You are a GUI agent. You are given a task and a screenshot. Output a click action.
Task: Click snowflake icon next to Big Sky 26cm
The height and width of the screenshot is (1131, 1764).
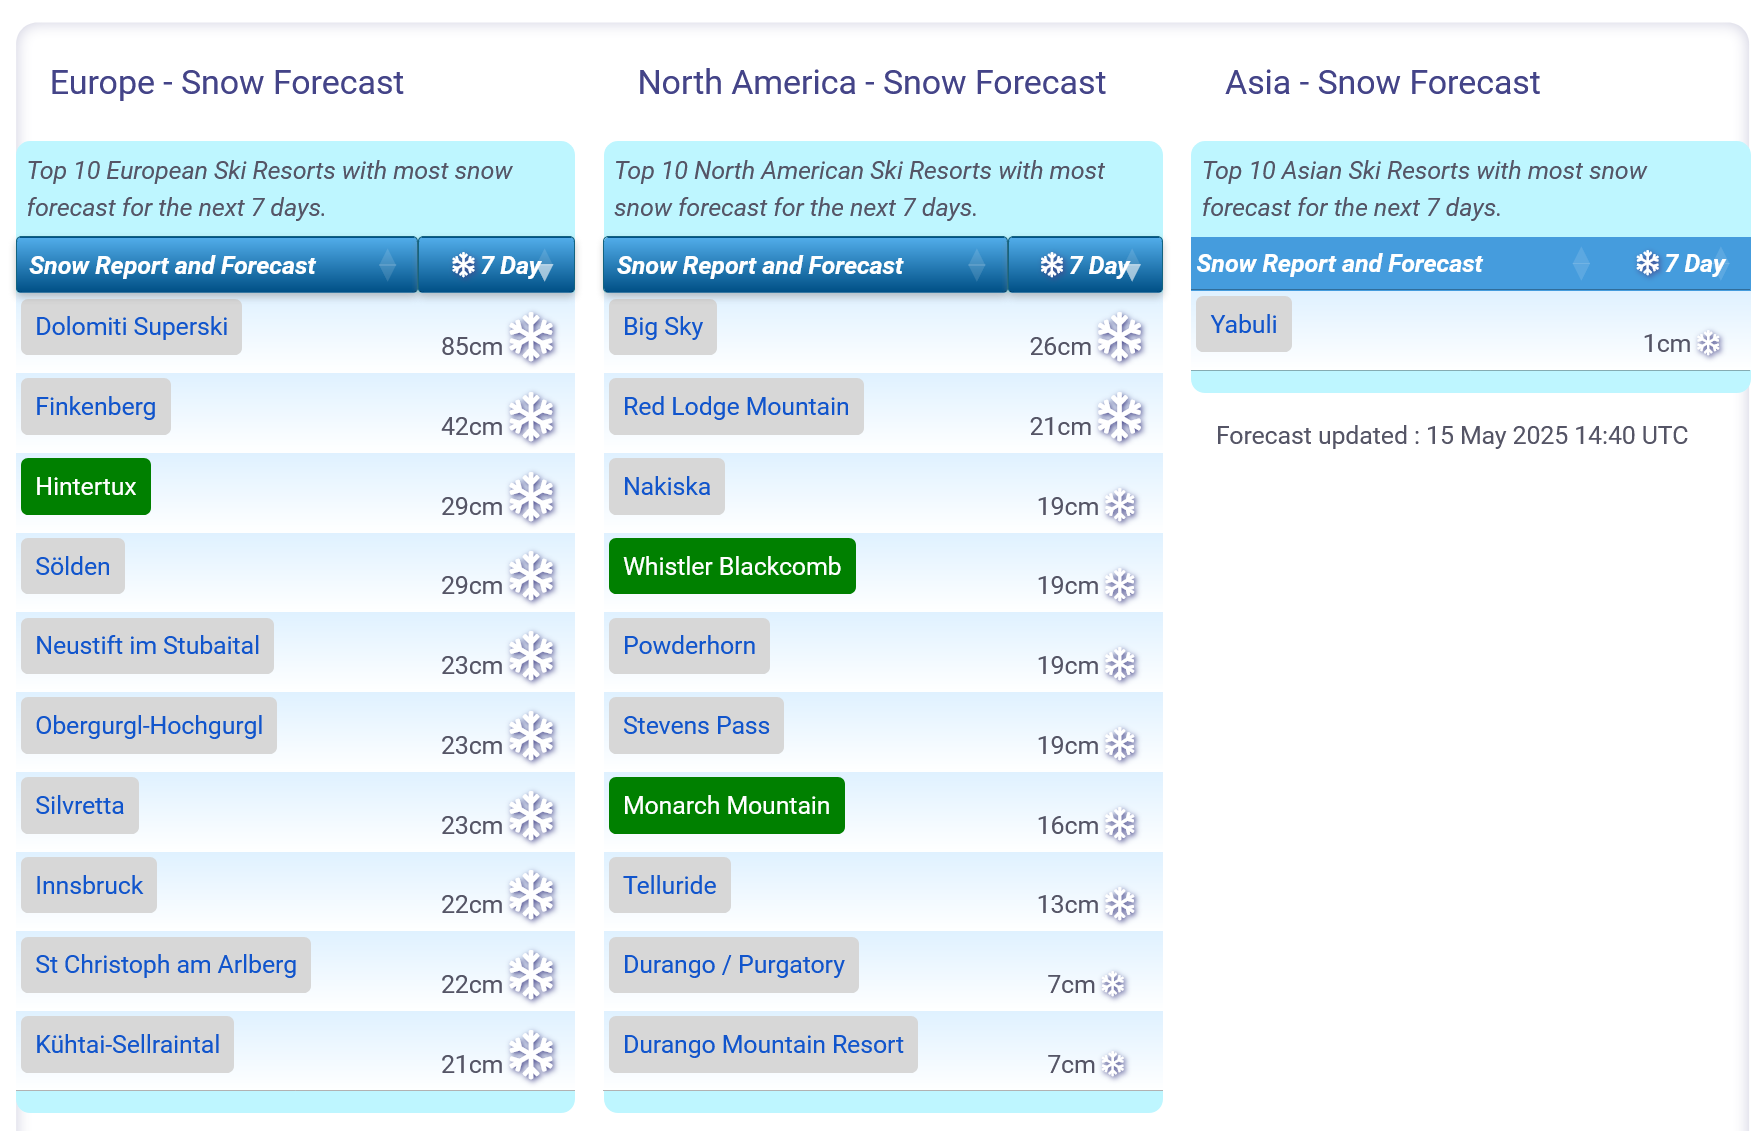coord(1119,338)
